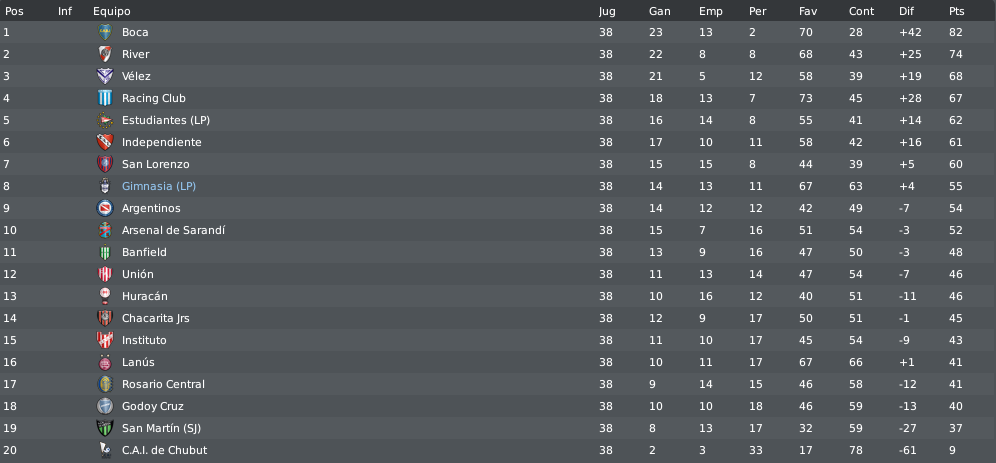Sort by the Equipo column header
Image resolution: width=996 pixels, height=463 pixels.
112,11
